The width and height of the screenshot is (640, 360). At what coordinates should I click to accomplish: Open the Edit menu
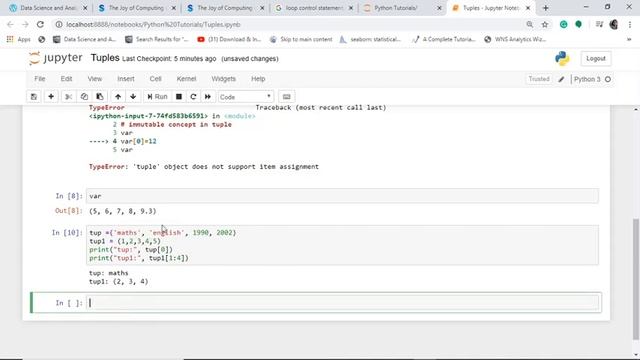tap(66, 79)
